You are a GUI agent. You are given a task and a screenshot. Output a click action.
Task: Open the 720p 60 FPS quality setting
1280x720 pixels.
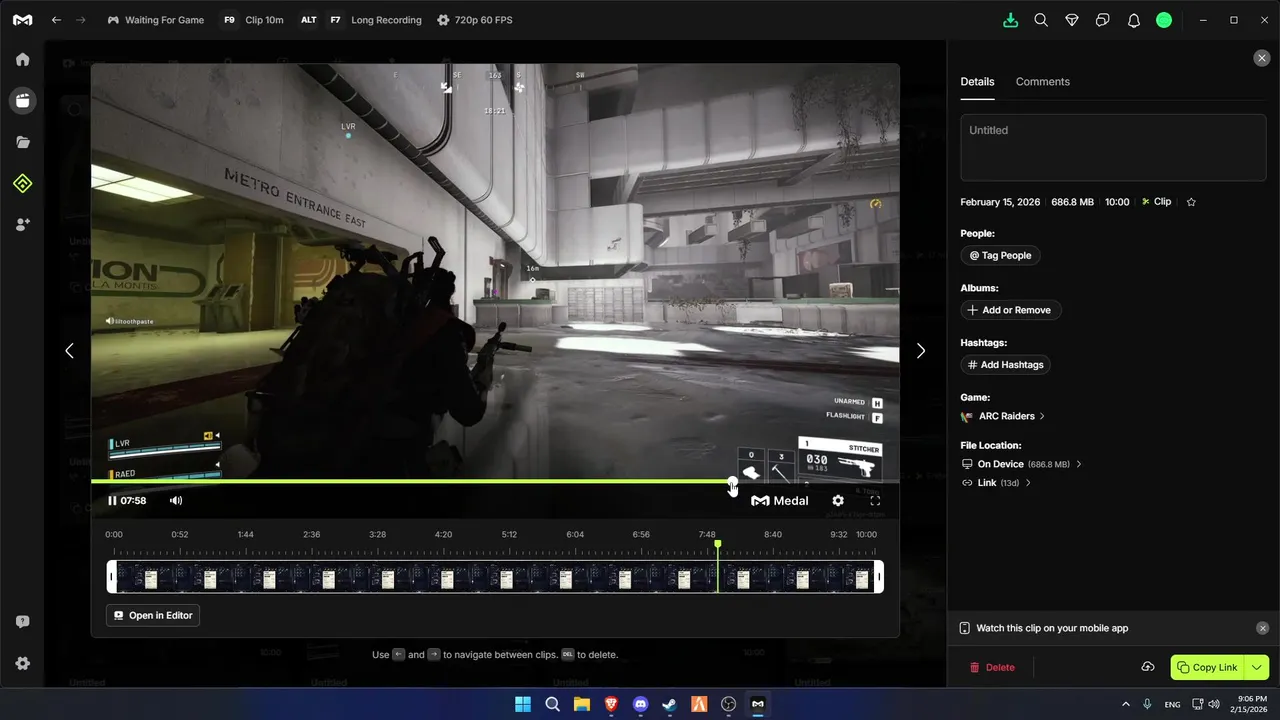pyautogui.click(x=475, y=20)
